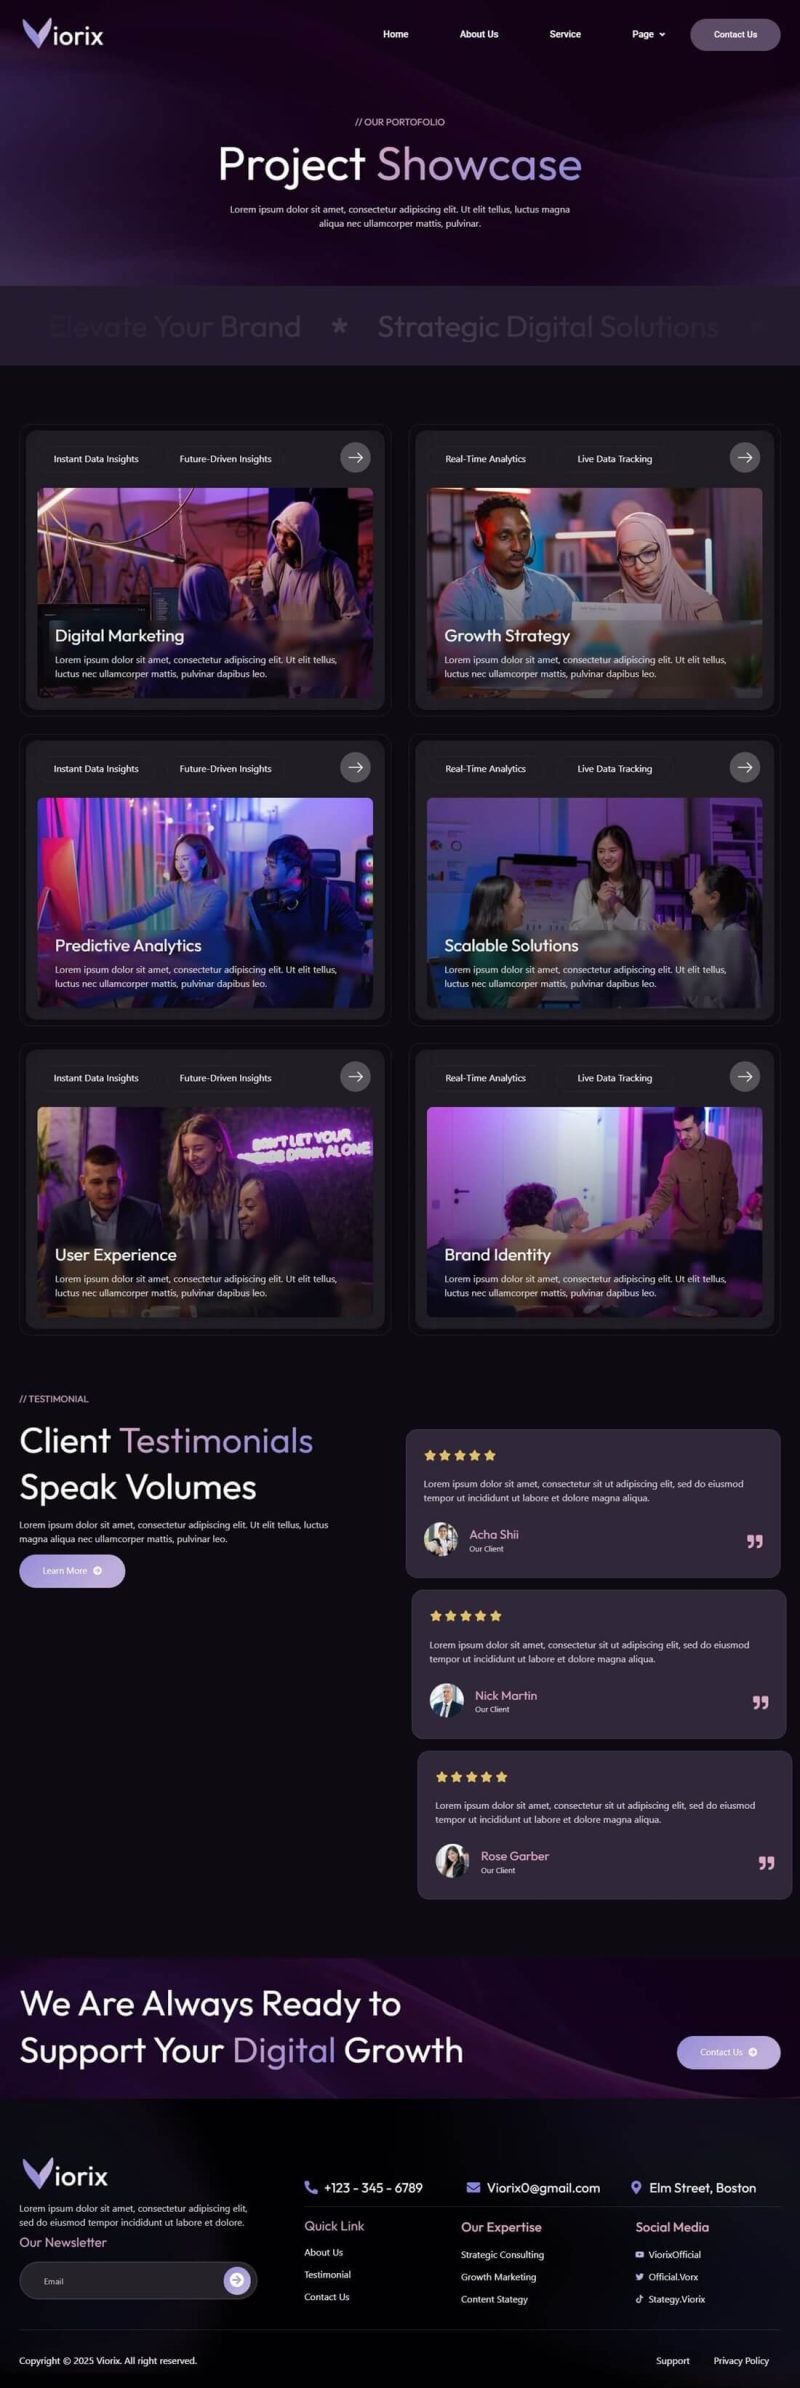Viewport: 800px width, 2388px height.
Task: Click Nick Martin's avatar in testimonials
Action: (446, 1700)
